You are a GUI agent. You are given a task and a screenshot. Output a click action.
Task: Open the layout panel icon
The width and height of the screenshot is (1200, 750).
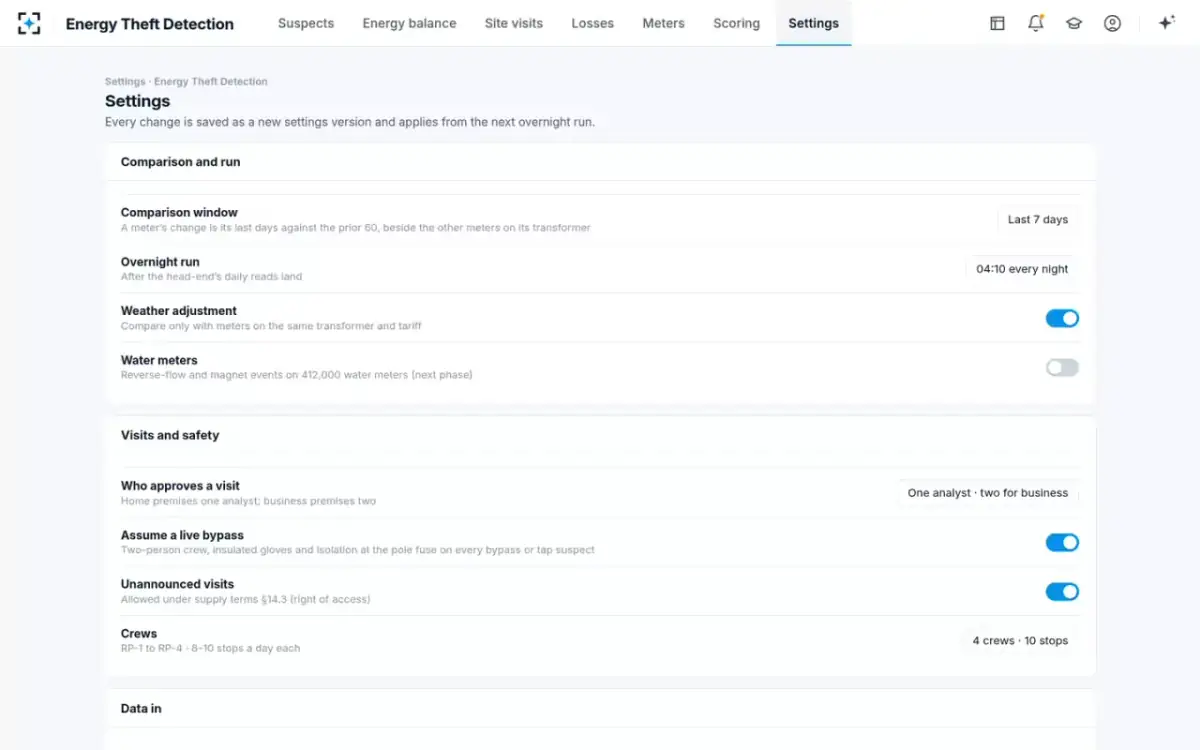[997, 23]
